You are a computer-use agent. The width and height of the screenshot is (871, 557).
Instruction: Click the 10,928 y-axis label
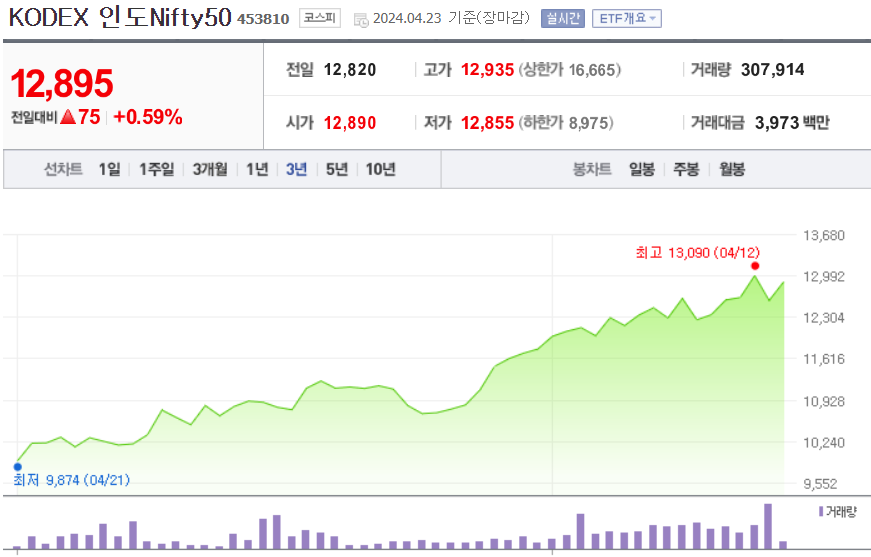[824, 402]
